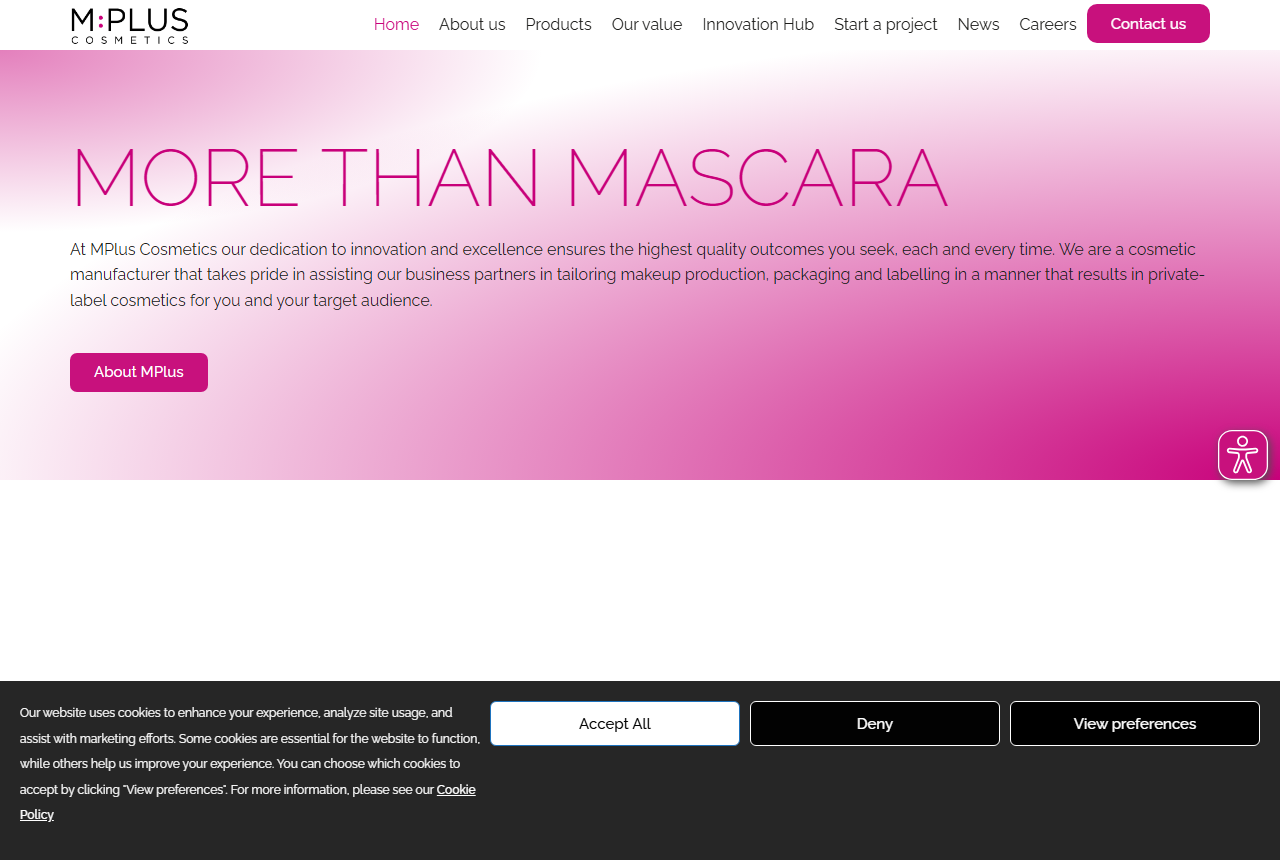The width and height of the screenshot is (1280, 860).
Task: Open the About us page
Action: (472, 24)
